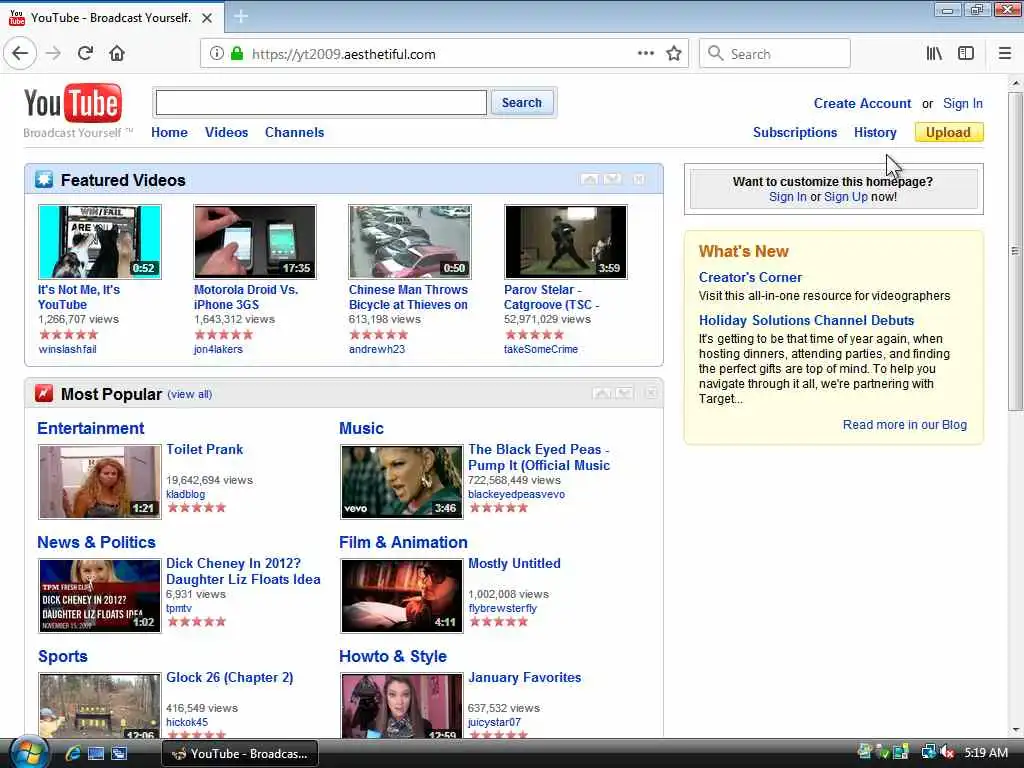The image size is (1024, 768).
Task: Open the Parov Stelar Catgroove thumbnail
Action: pyautogui.click(x=566, y=242)
